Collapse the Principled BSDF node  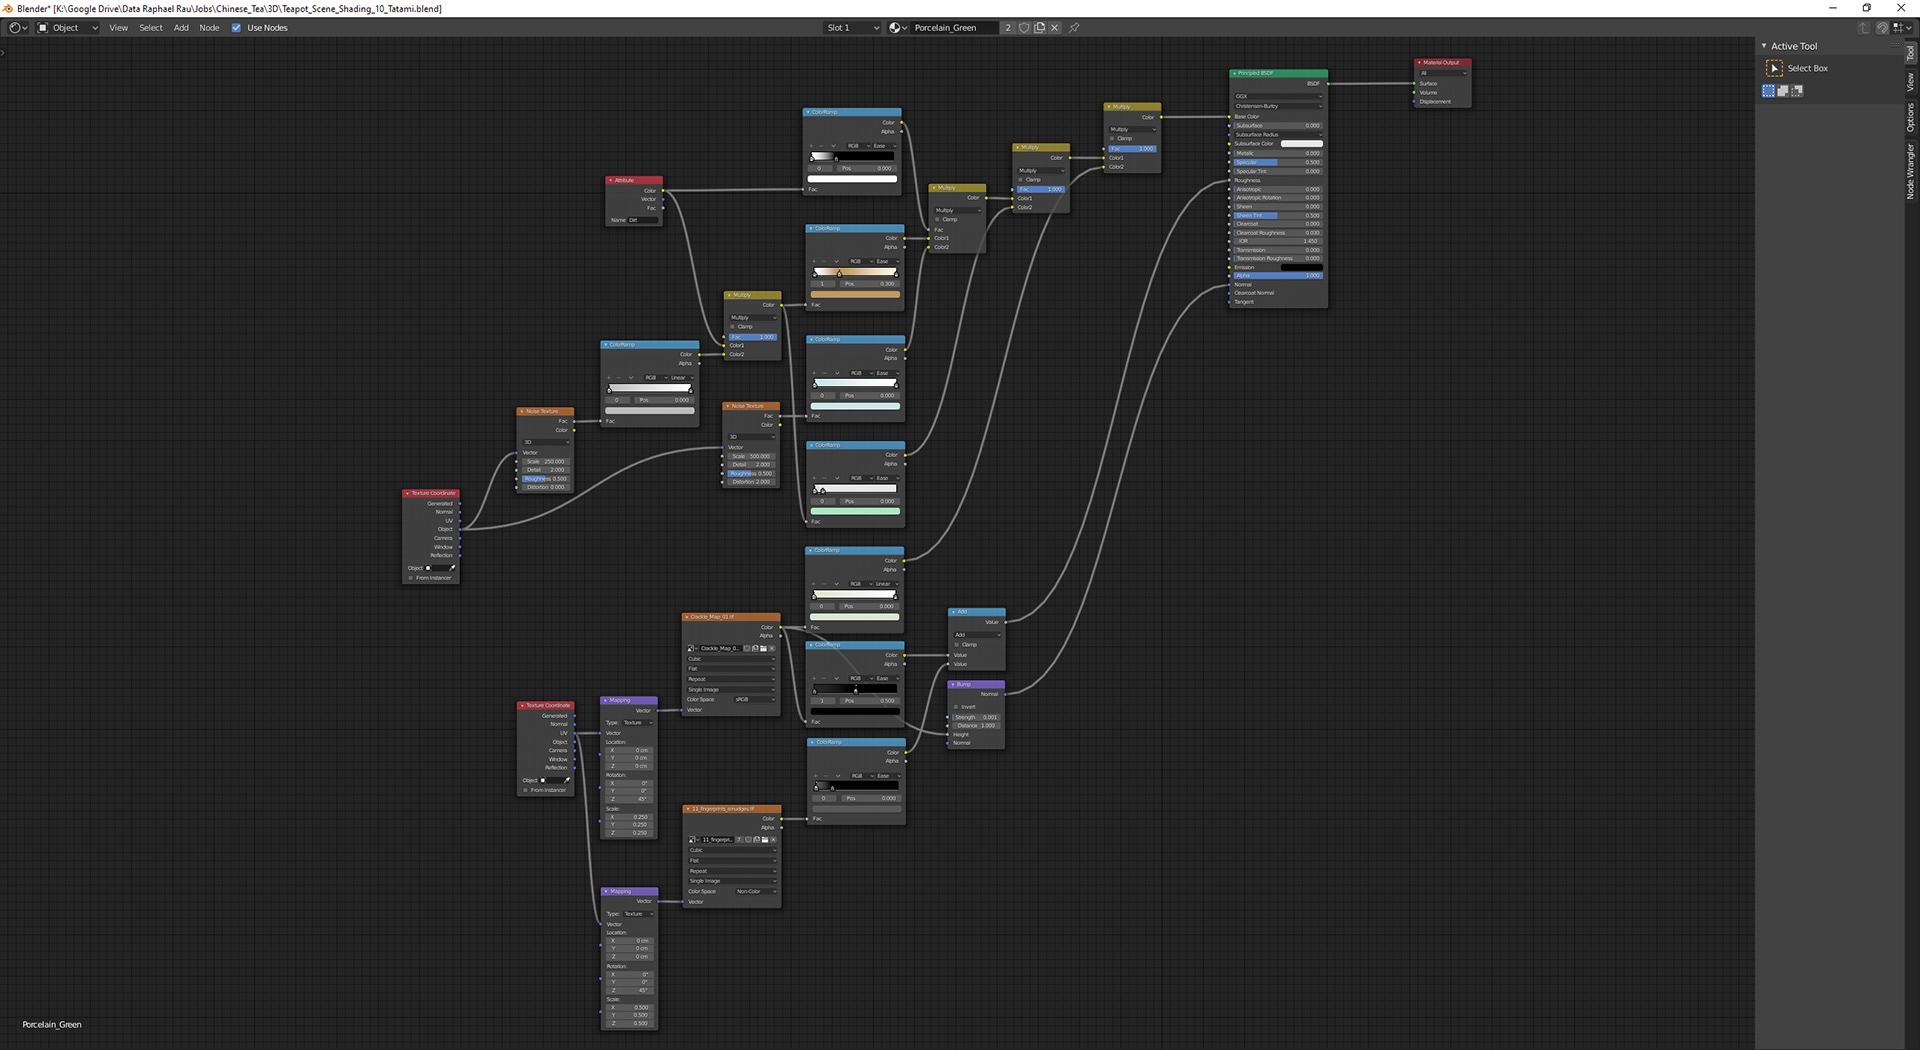click(x=1234, y=73)
